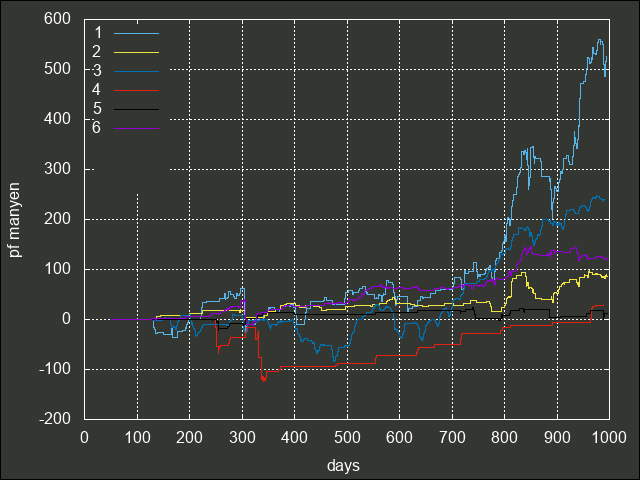The height and width of the screenshot is (480, 640).
Task: Click legend label "5"
Action: pyautogui.click(x=97, y=109)
